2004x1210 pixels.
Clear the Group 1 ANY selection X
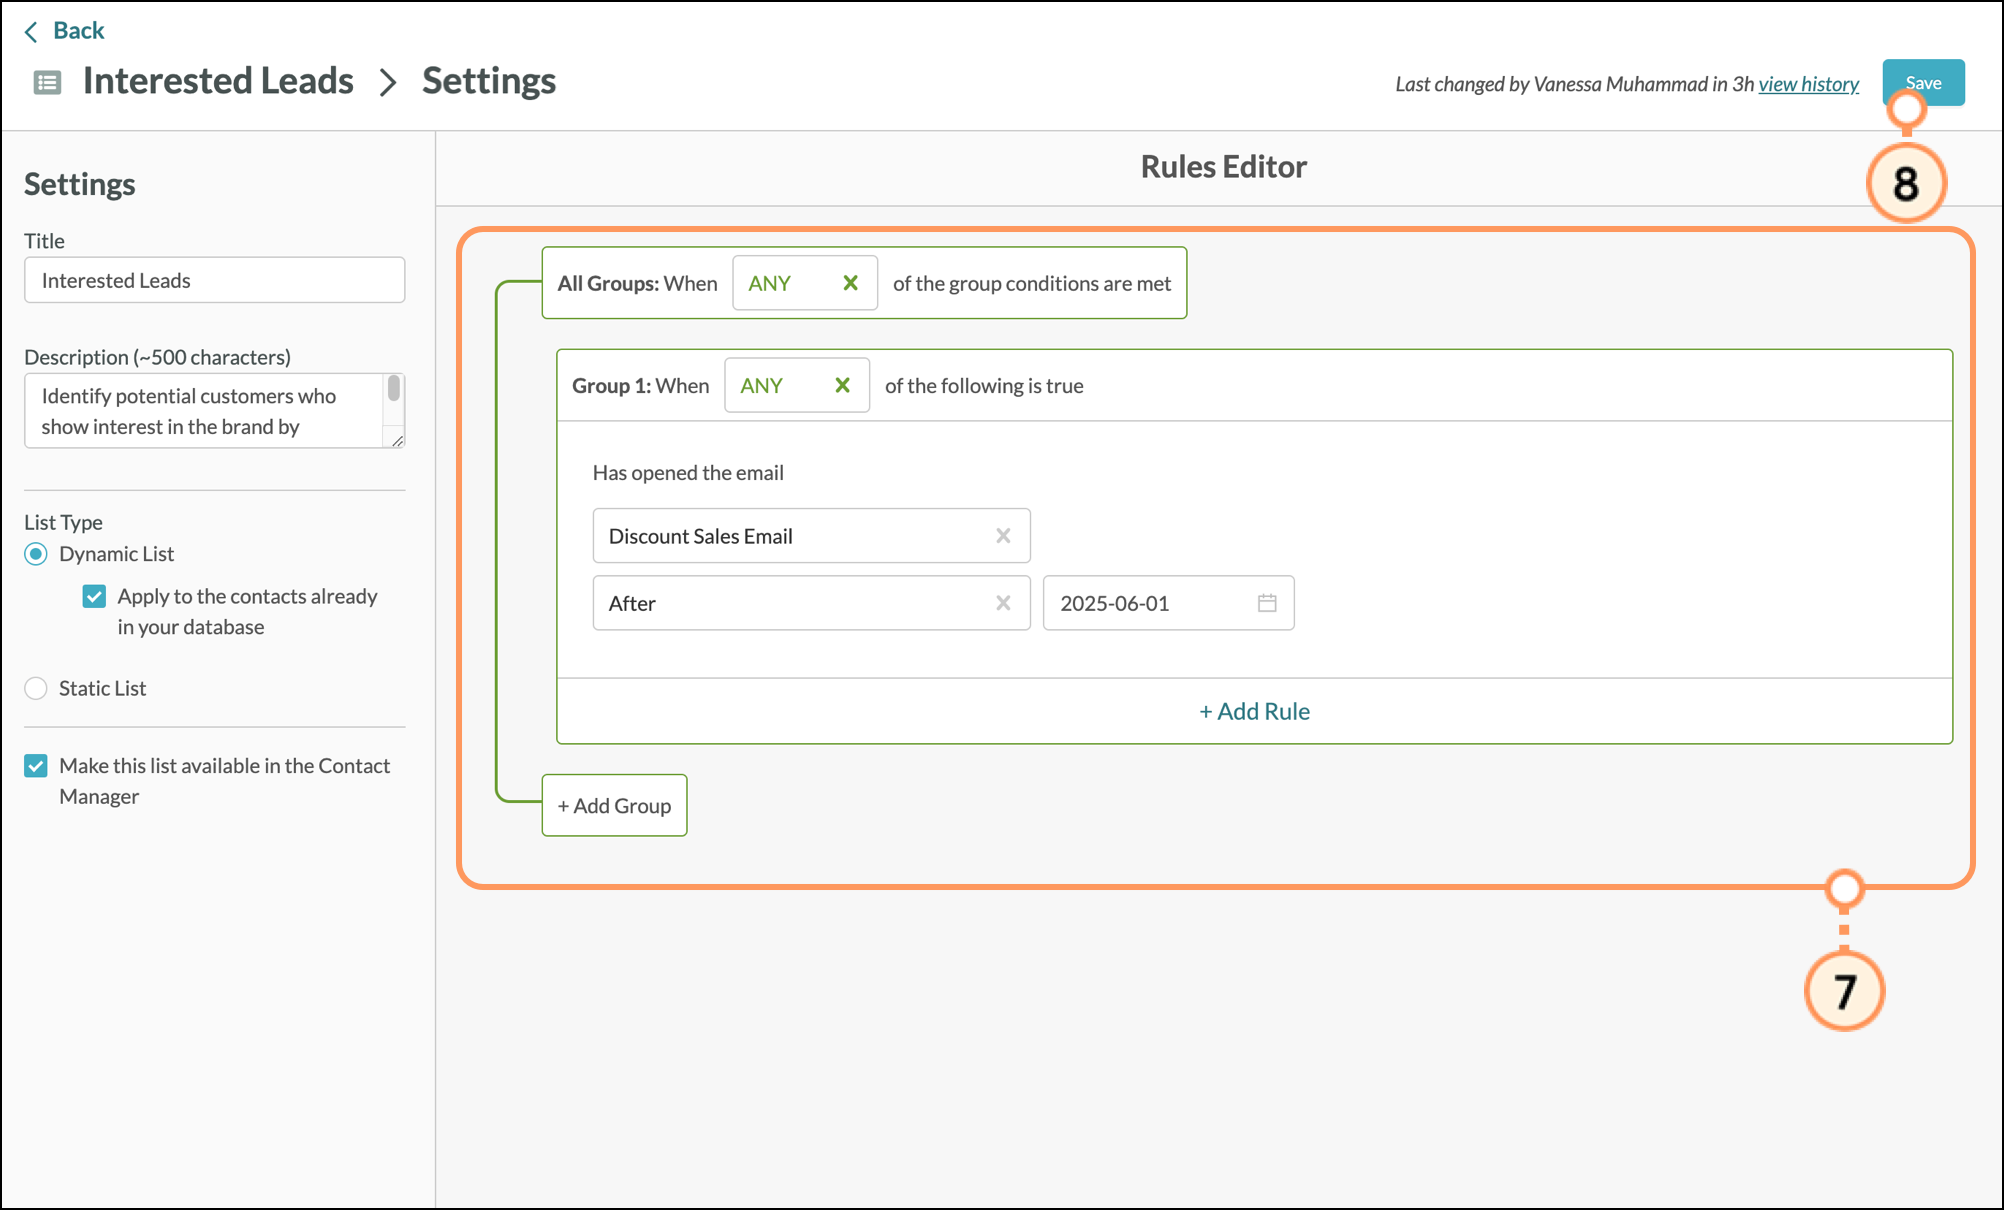[842, 385]
